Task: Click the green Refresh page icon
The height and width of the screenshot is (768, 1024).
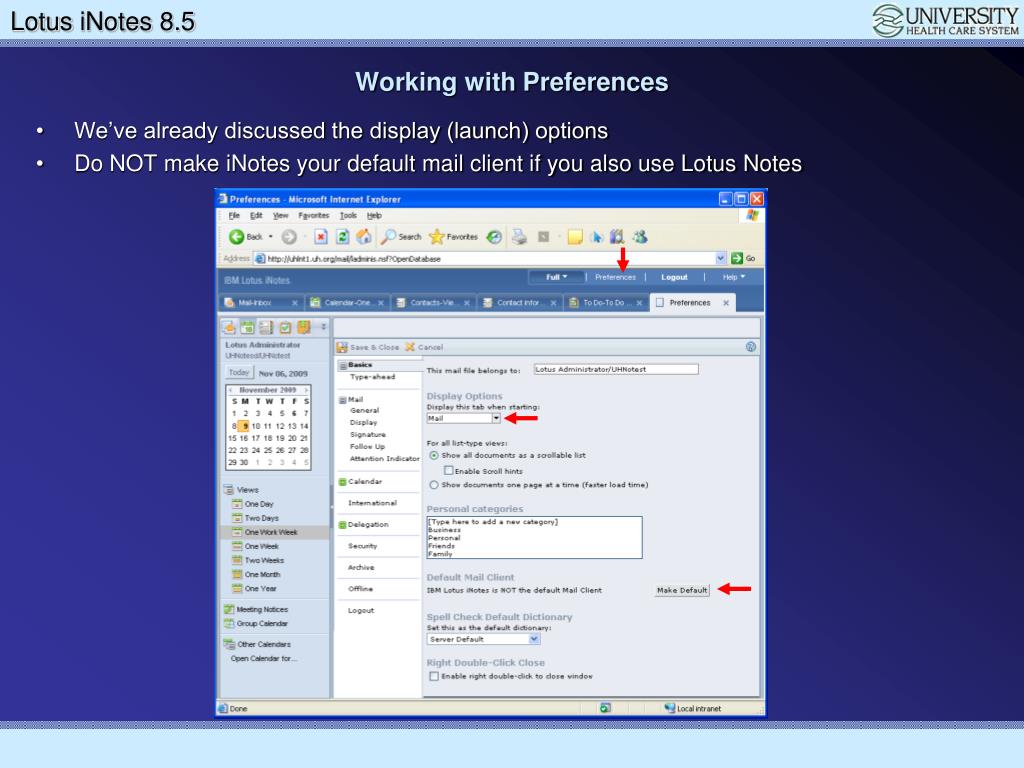Action: coord(342,237)
